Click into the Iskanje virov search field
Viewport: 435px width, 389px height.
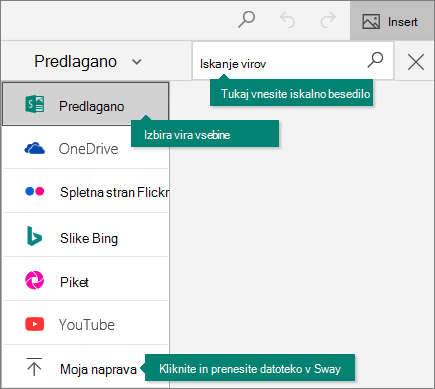(293, 61)
